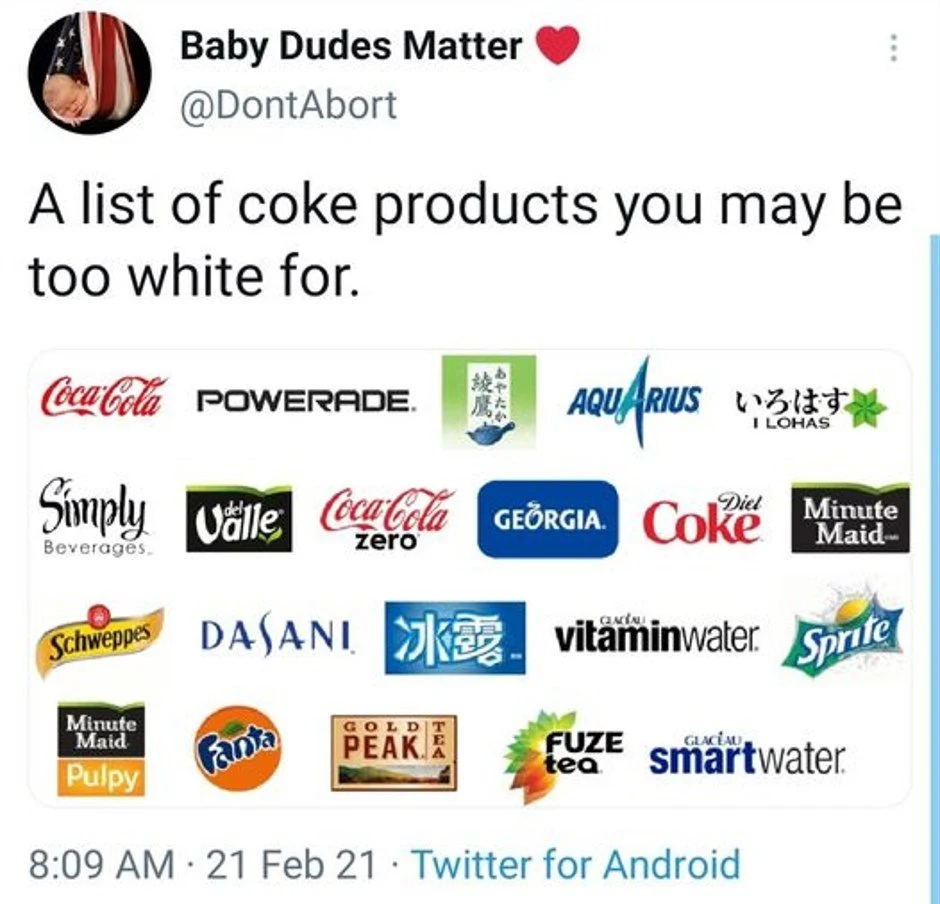940x904 pixels.
Task: Select the red heart beside the display name
Action: [557, 46]
